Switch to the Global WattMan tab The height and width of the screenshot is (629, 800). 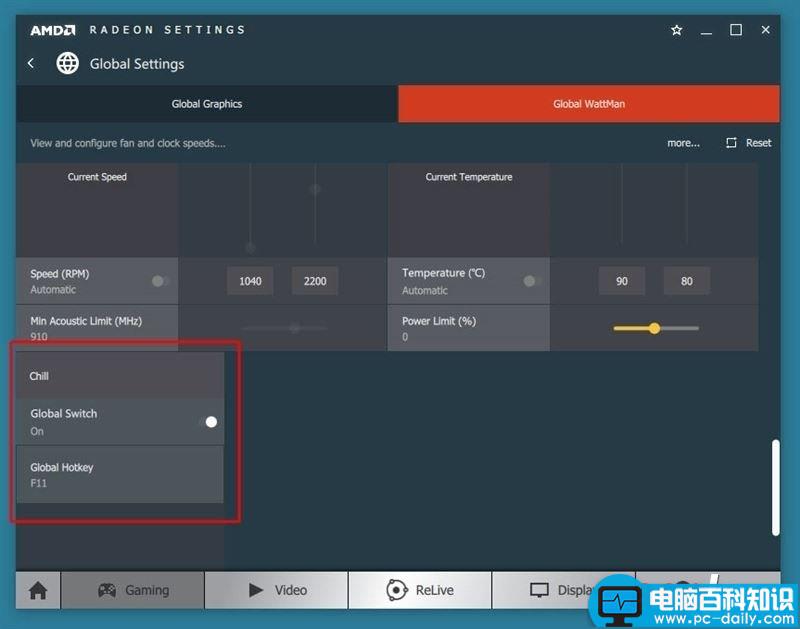coord(589,104)
